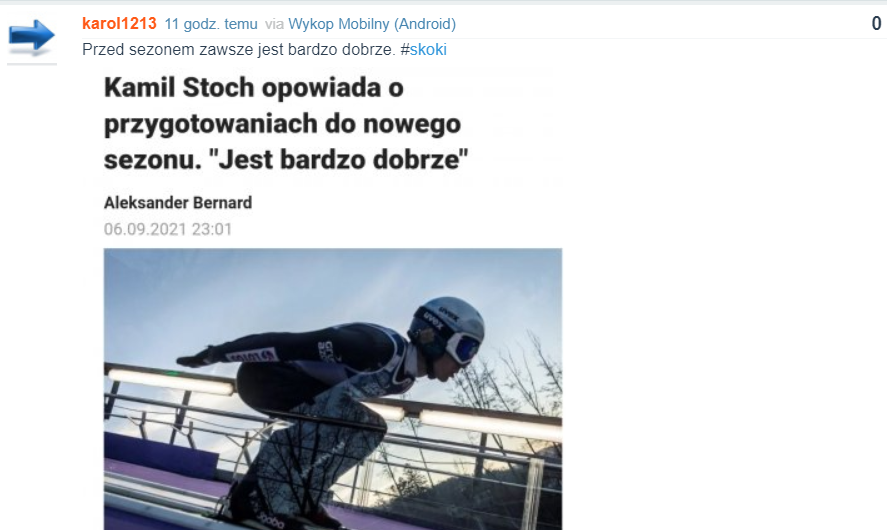
Task: Click the article date 06.09.2021 23:01
Action: (168, 229)
